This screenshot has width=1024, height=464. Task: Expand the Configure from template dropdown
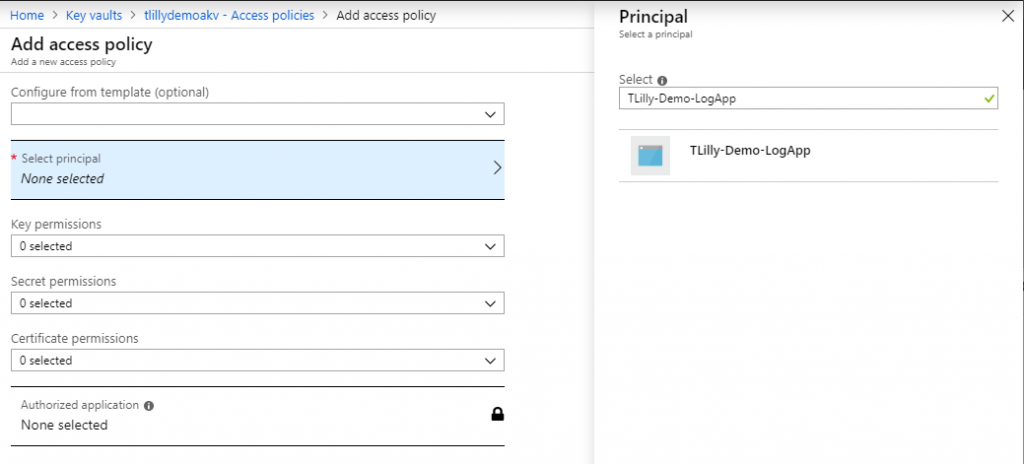257,114
